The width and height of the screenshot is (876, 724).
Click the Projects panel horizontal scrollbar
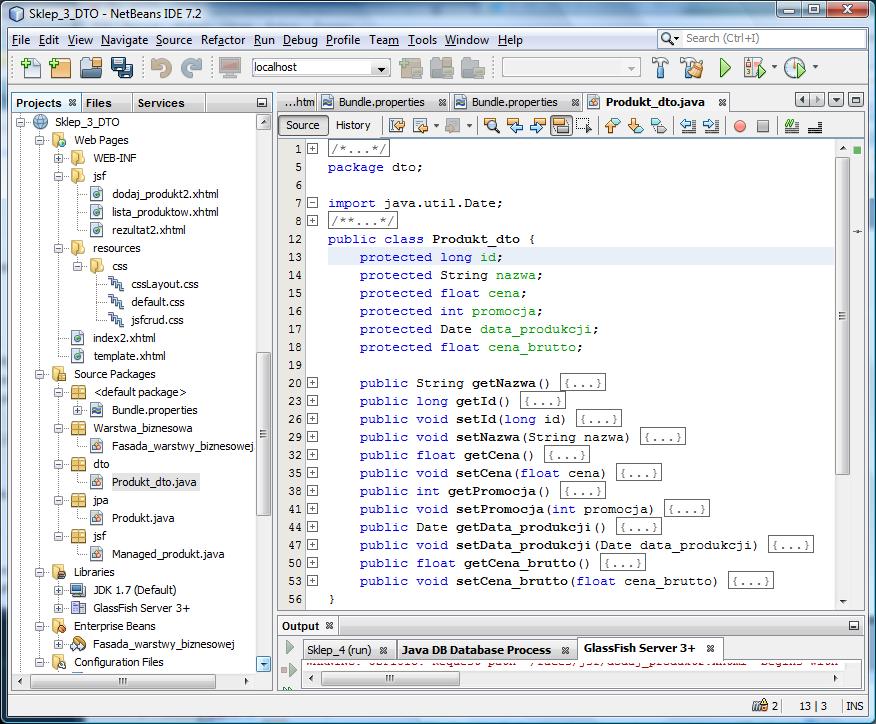coord(123,681)
